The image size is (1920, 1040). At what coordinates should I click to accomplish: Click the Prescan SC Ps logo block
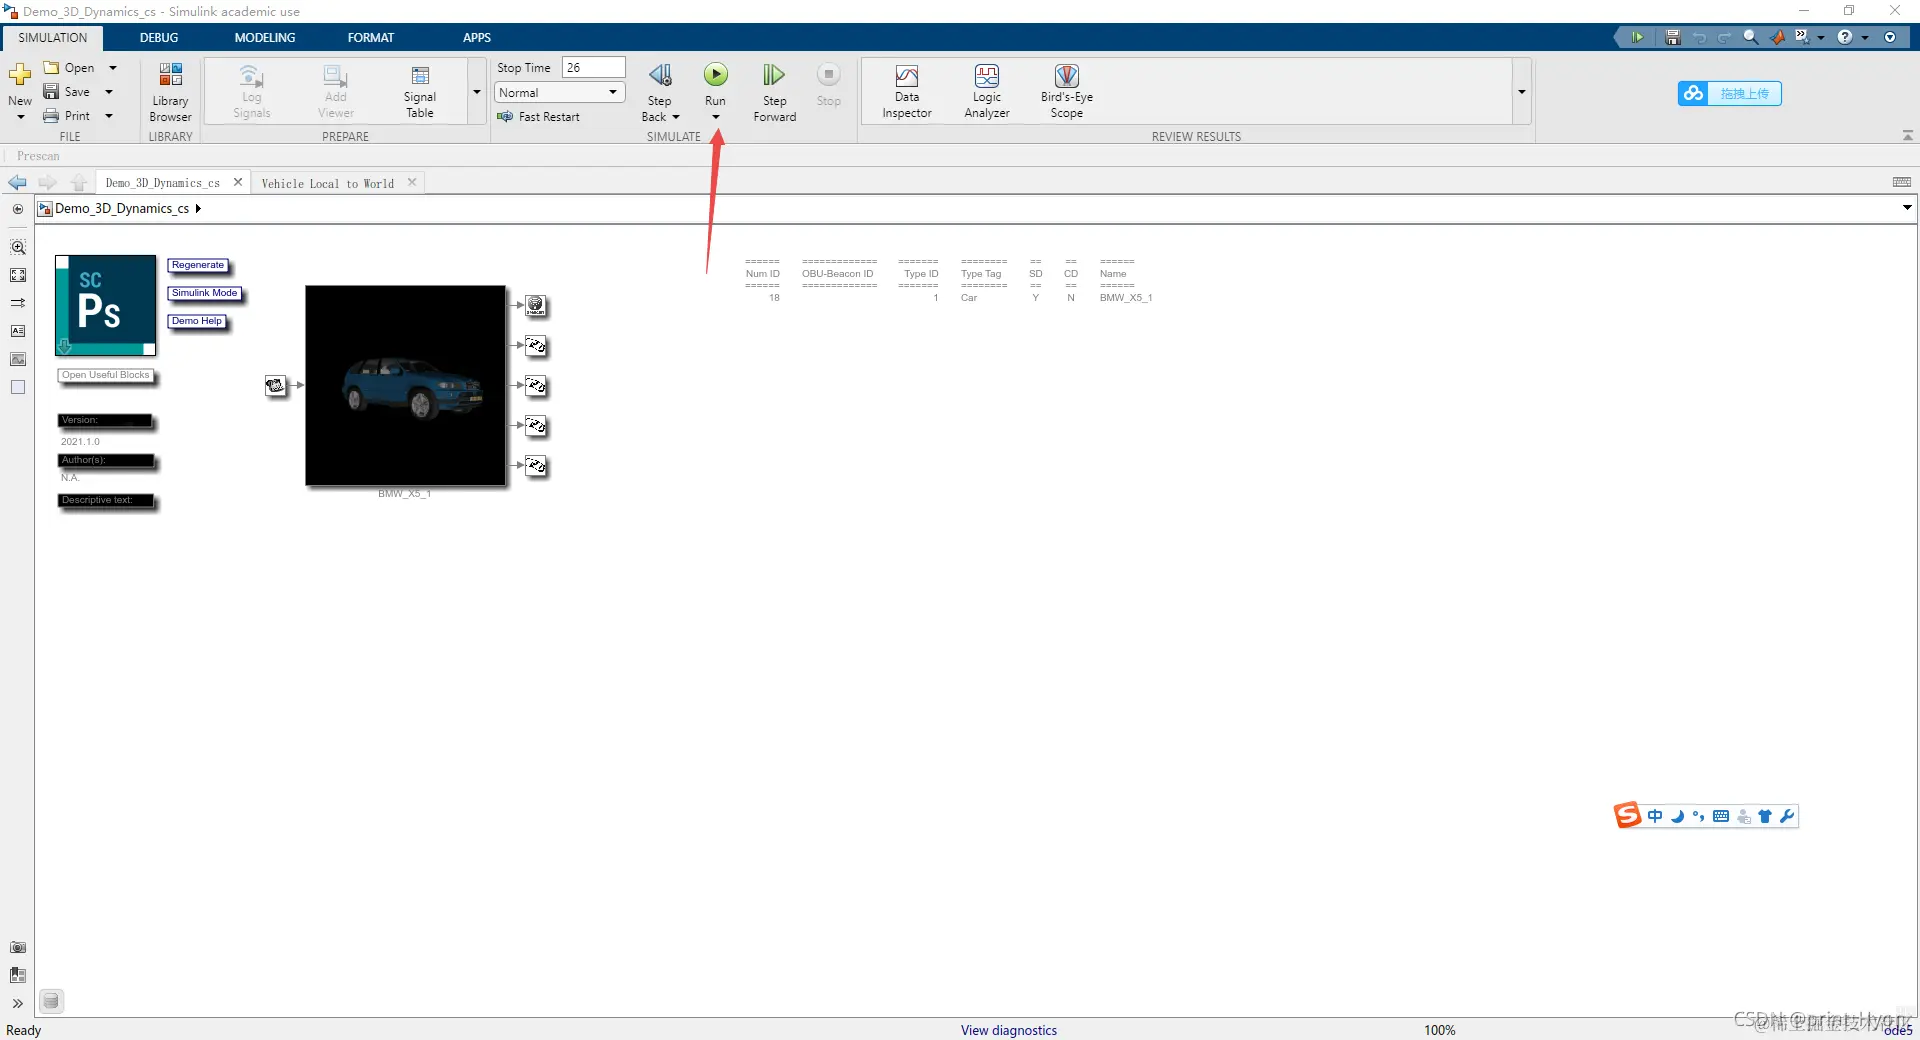tap(105, 305)
